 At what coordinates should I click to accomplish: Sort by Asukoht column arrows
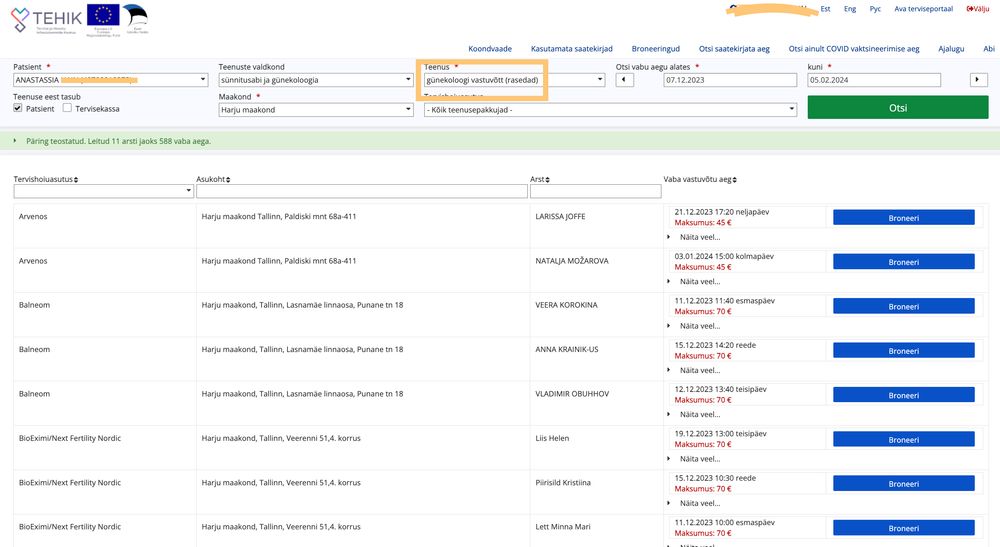pyautogui.click(x=228, y=179)
